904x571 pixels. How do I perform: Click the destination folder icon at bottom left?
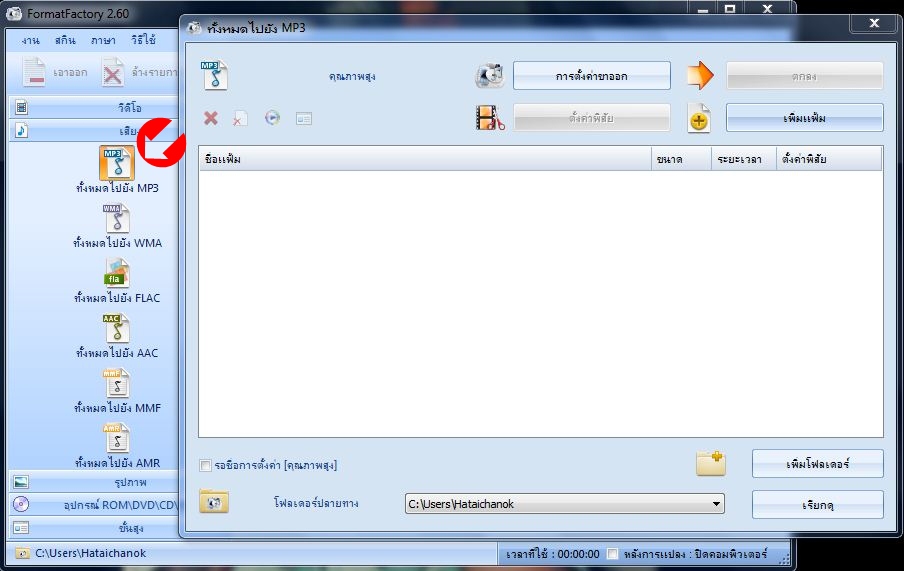click(214, 502)
